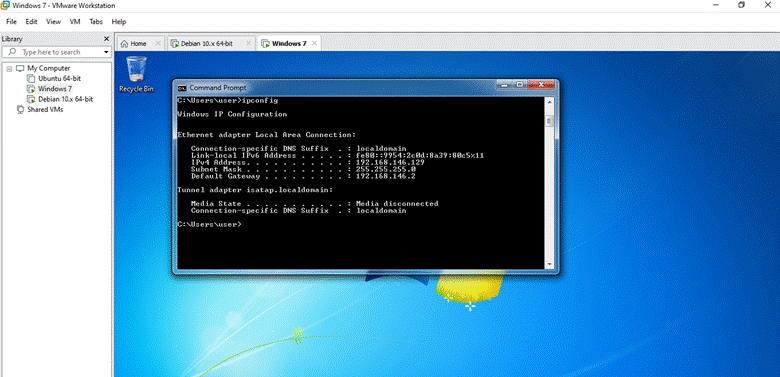
Task: Select Windows 7 VM in library
Action: point(55,89)
